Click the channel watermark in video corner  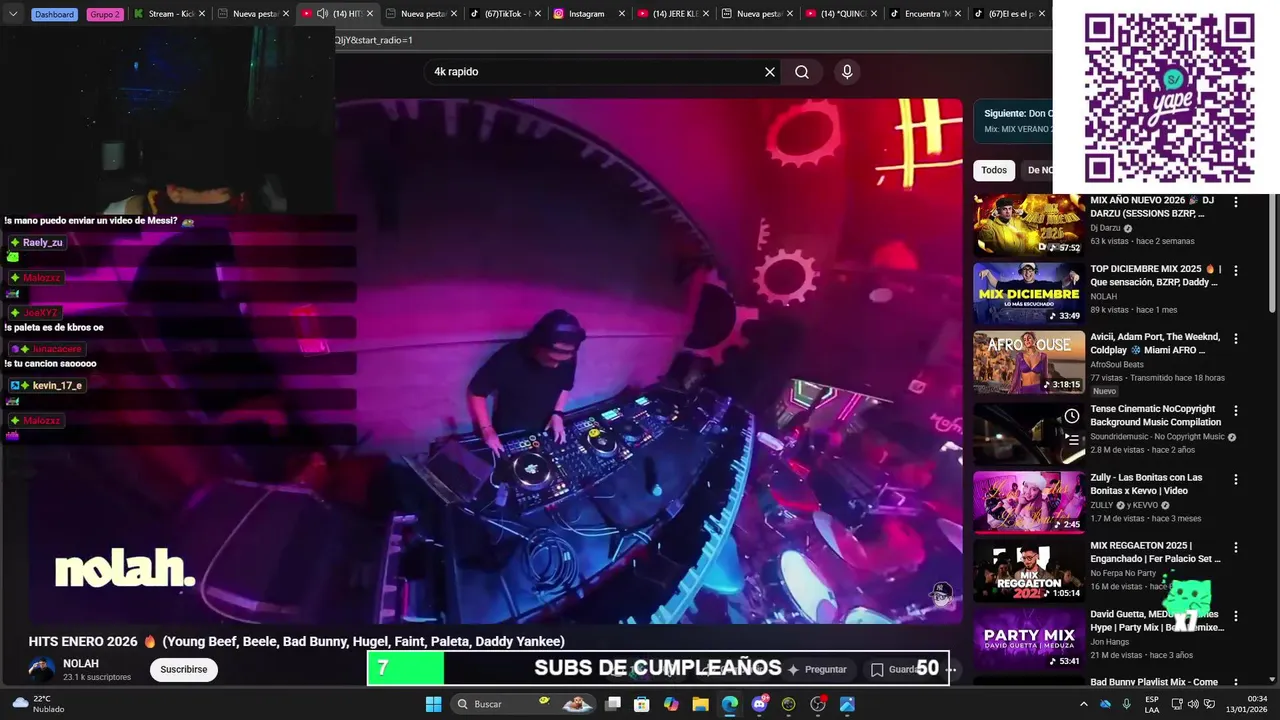(x=940, y=593)
